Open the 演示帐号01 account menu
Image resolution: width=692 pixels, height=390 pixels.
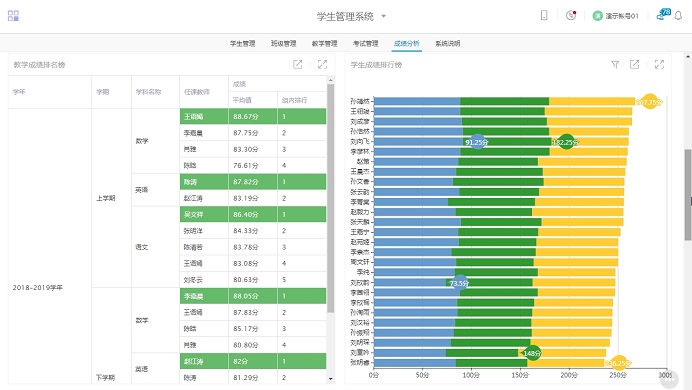616,16
